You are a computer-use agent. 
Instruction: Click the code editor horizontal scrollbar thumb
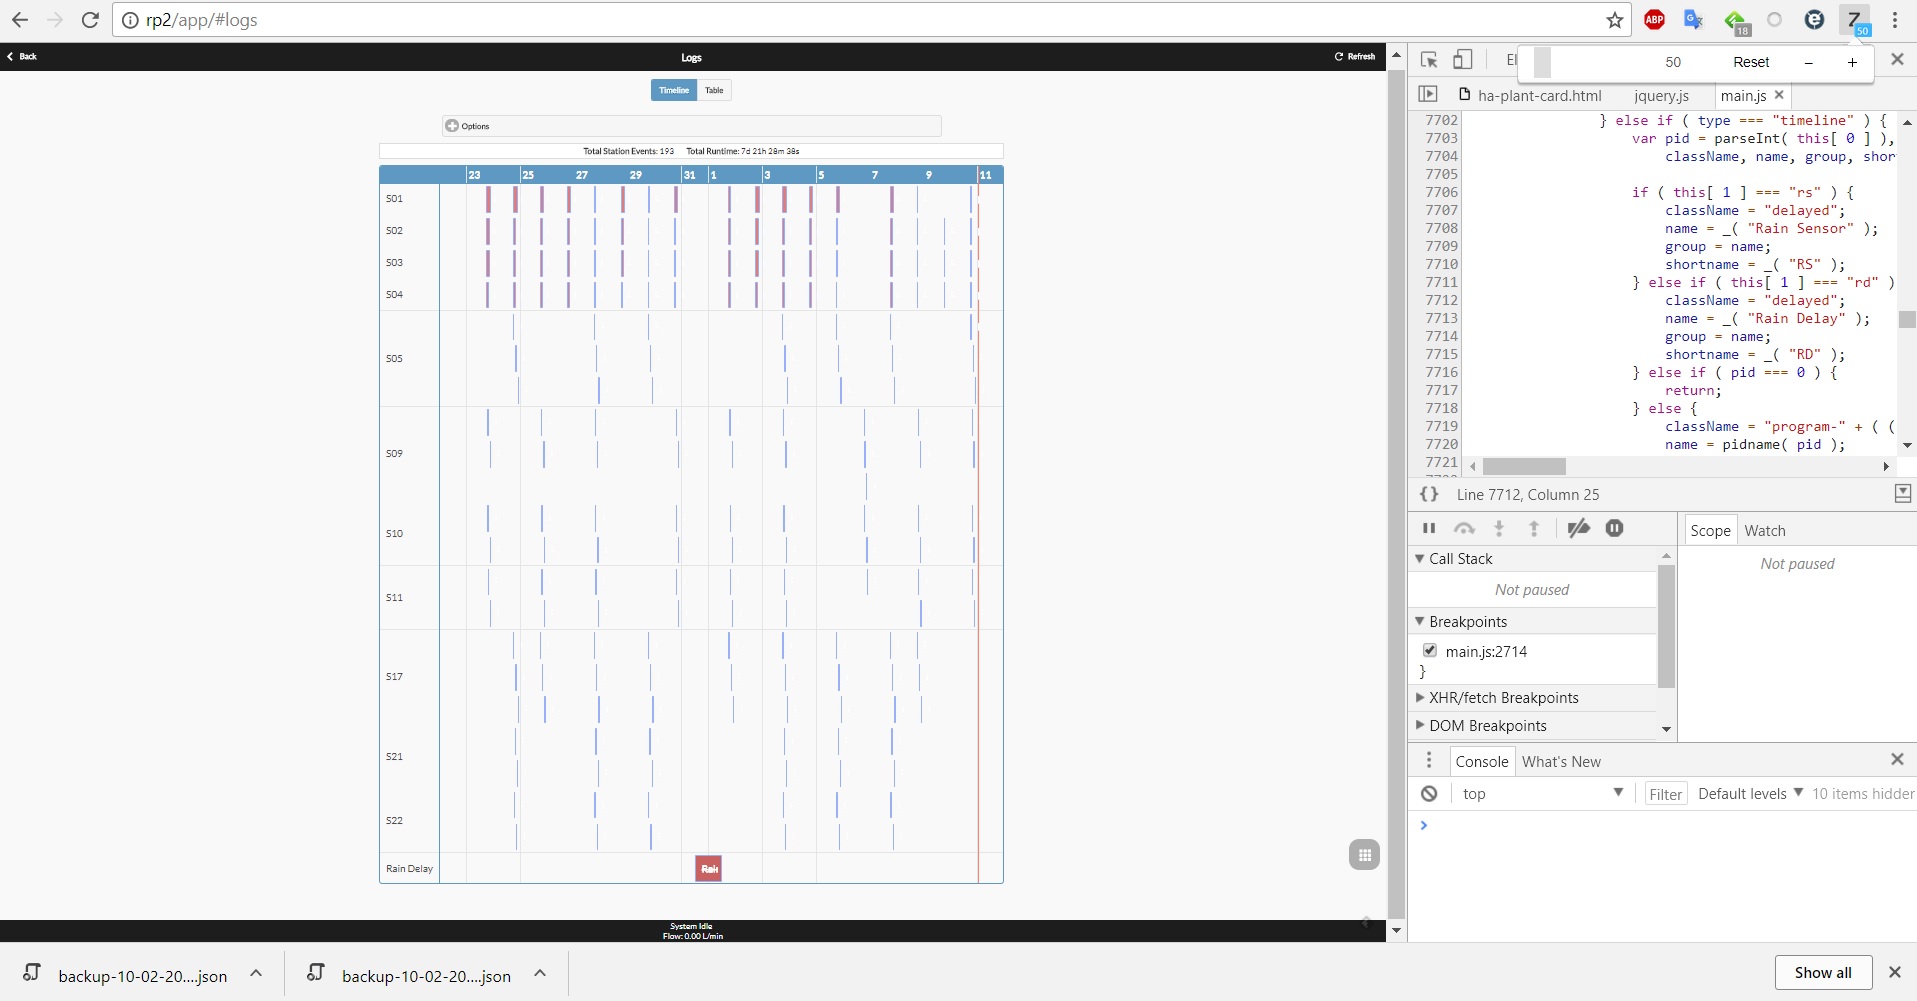click(x=1524, y=466)
